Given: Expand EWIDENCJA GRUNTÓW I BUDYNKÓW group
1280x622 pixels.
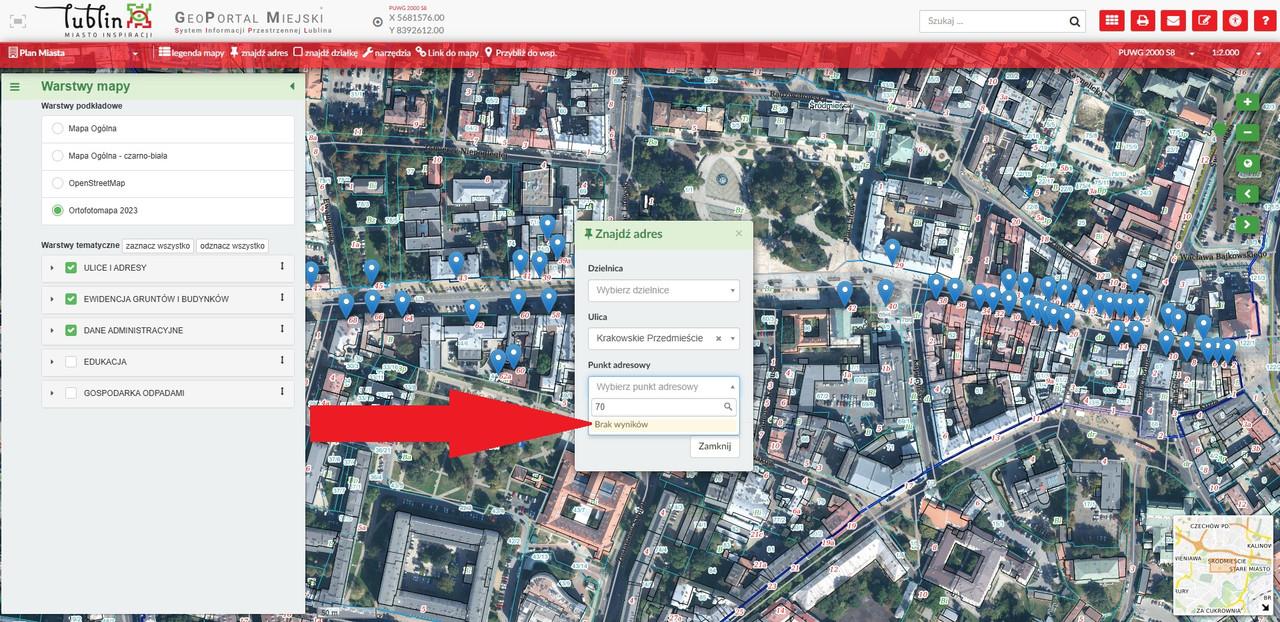Looking at the screenshot, I should click(51, 299).
